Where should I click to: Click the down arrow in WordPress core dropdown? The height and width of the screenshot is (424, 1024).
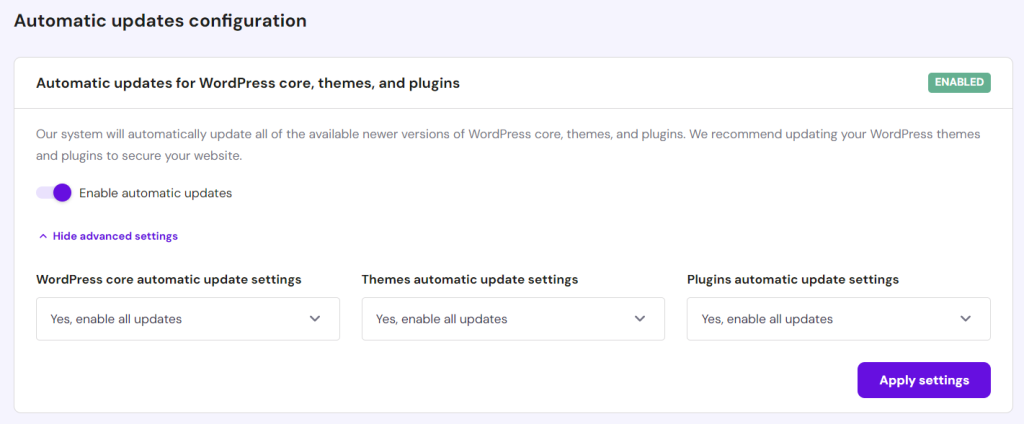315,319
